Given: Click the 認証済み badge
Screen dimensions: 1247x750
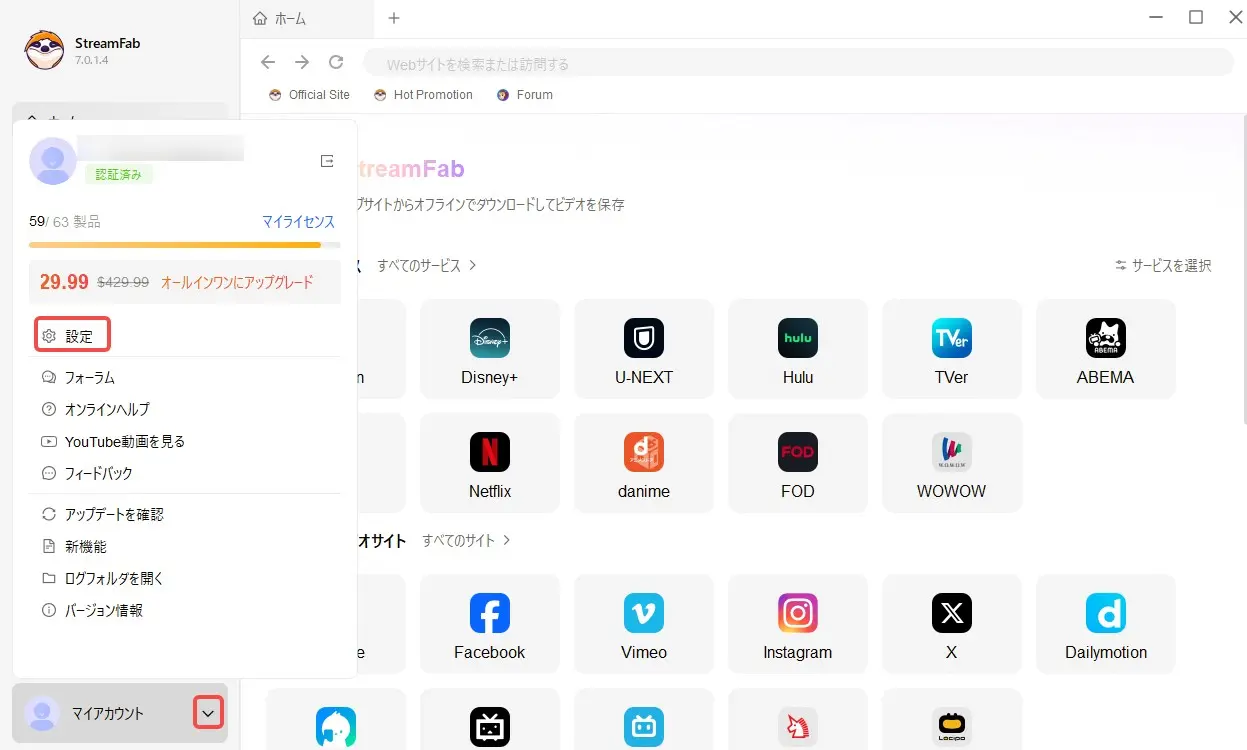Looking at the screenshot, I should (x=118, y=174).
